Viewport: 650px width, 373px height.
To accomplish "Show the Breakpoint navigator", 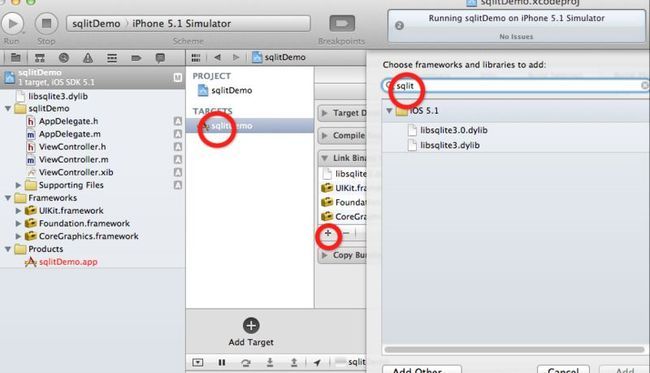I will [x=136, y=58].
